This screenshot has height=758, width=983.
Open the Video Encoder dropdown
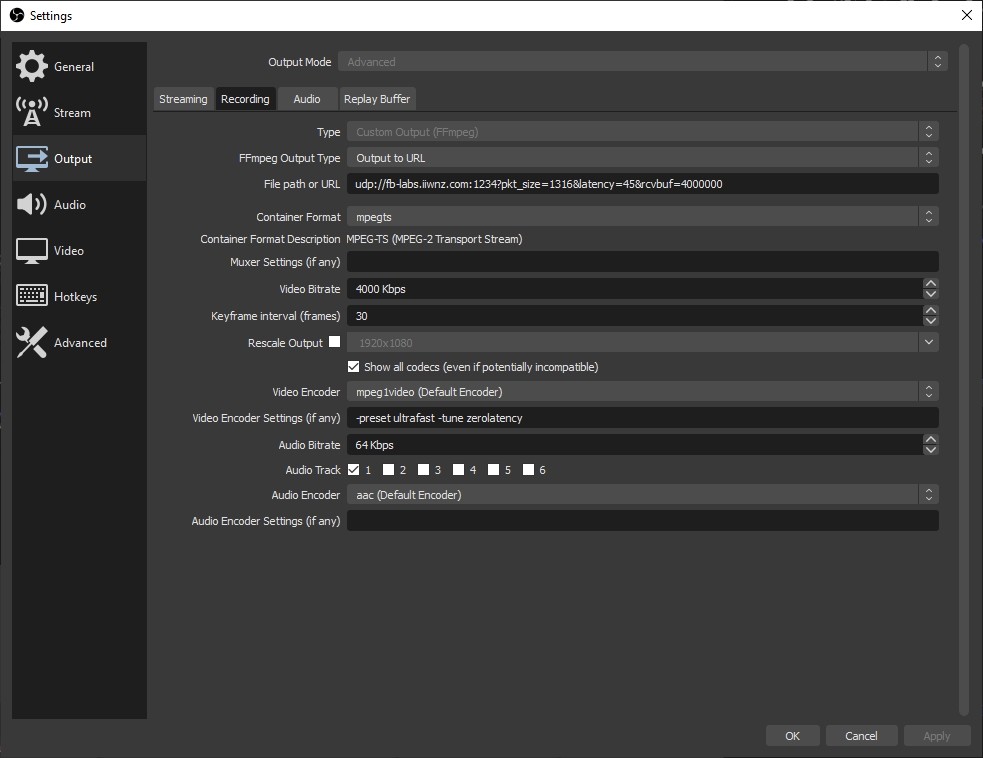click(643, 391)
